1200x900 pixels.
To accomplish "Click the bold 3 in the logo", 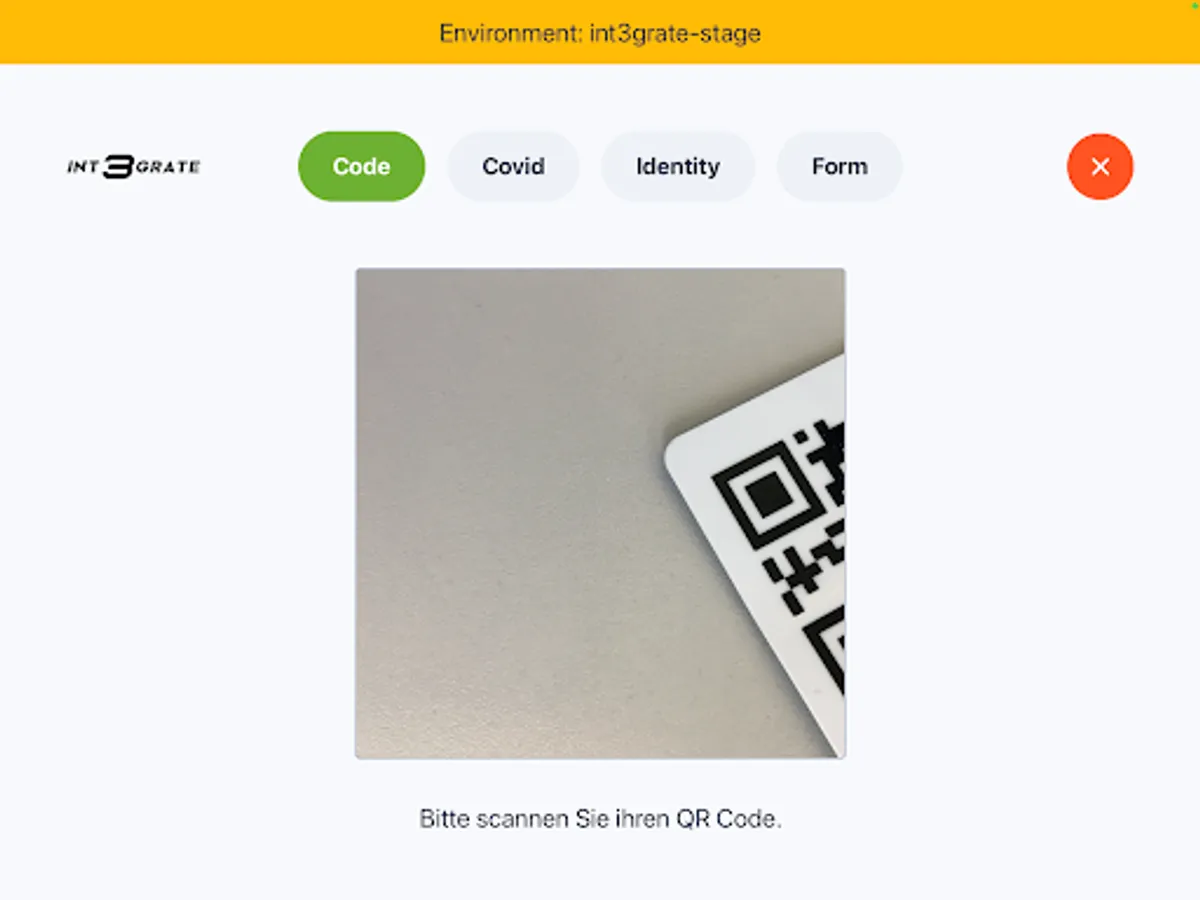I will tap(118, 167).
